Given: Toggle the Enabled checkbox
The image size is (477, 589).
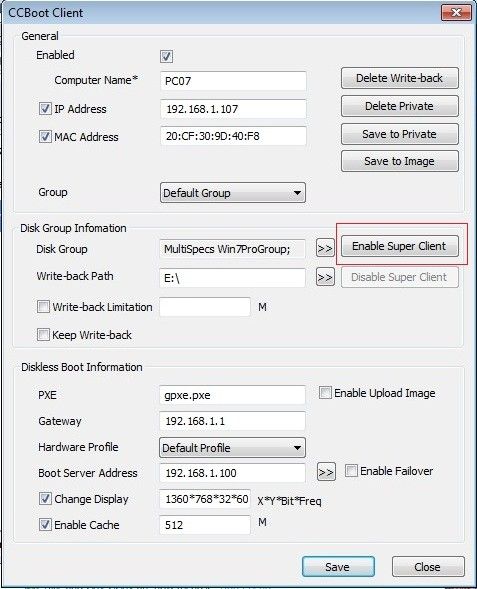Looking at the screenshot, I should point(166,56).
